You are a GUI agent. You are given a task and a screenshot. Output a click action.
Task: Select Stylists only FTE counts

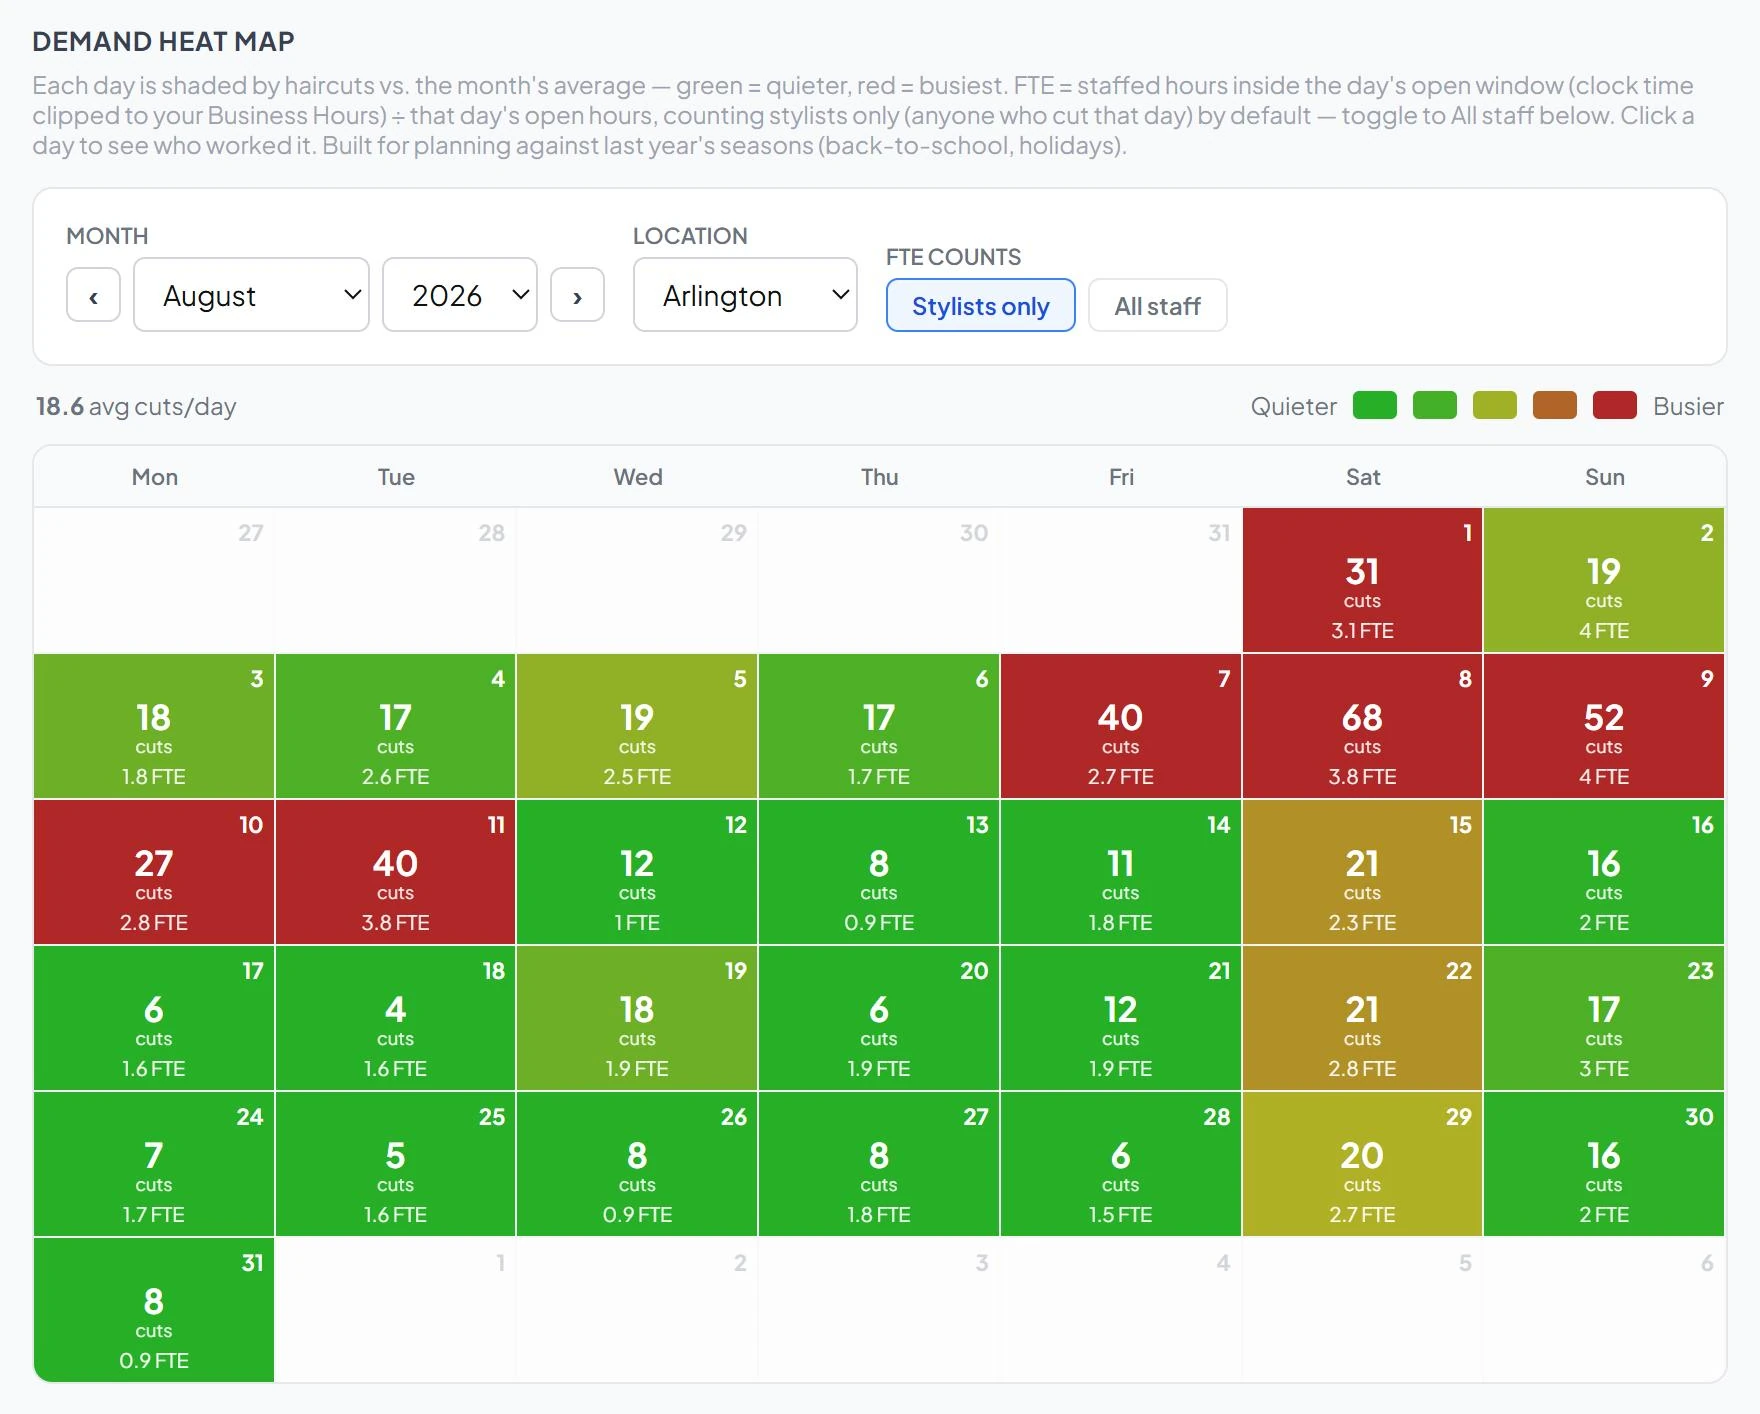[x=980, y=306]
